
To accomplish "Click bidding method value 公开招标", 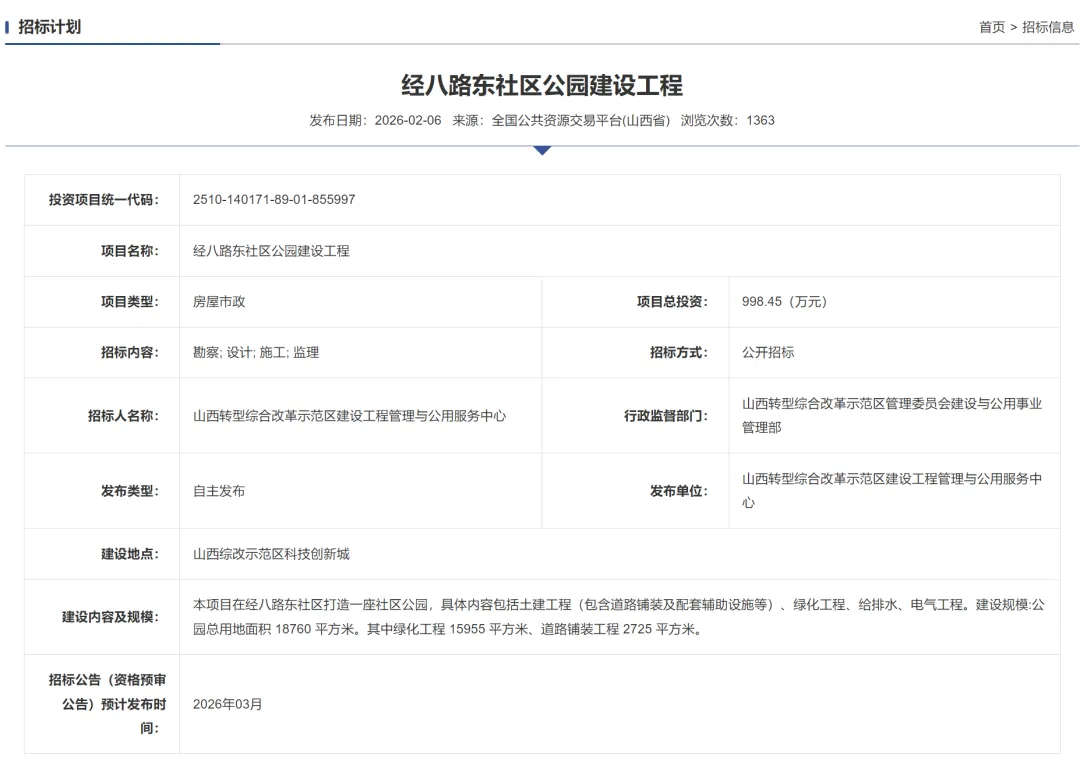I will coord(768,353).
